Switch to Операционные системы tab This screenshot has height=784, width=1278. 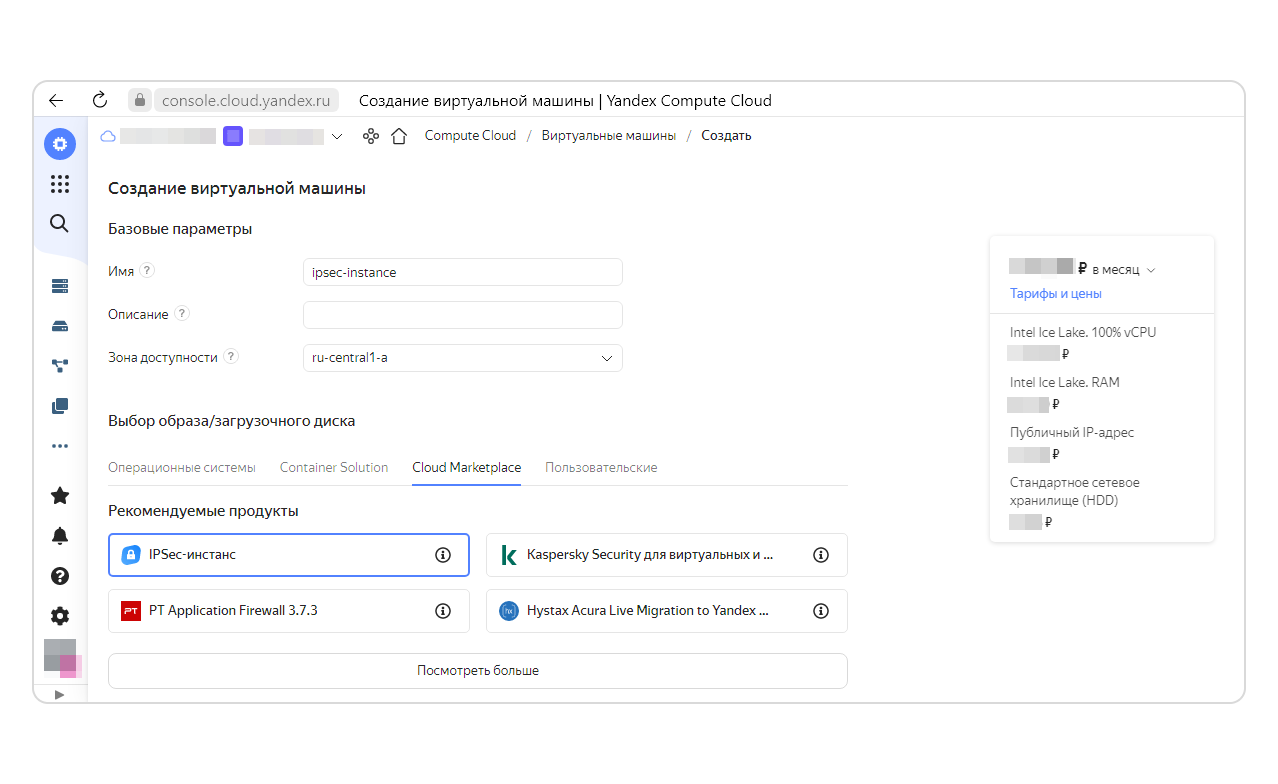181,468
